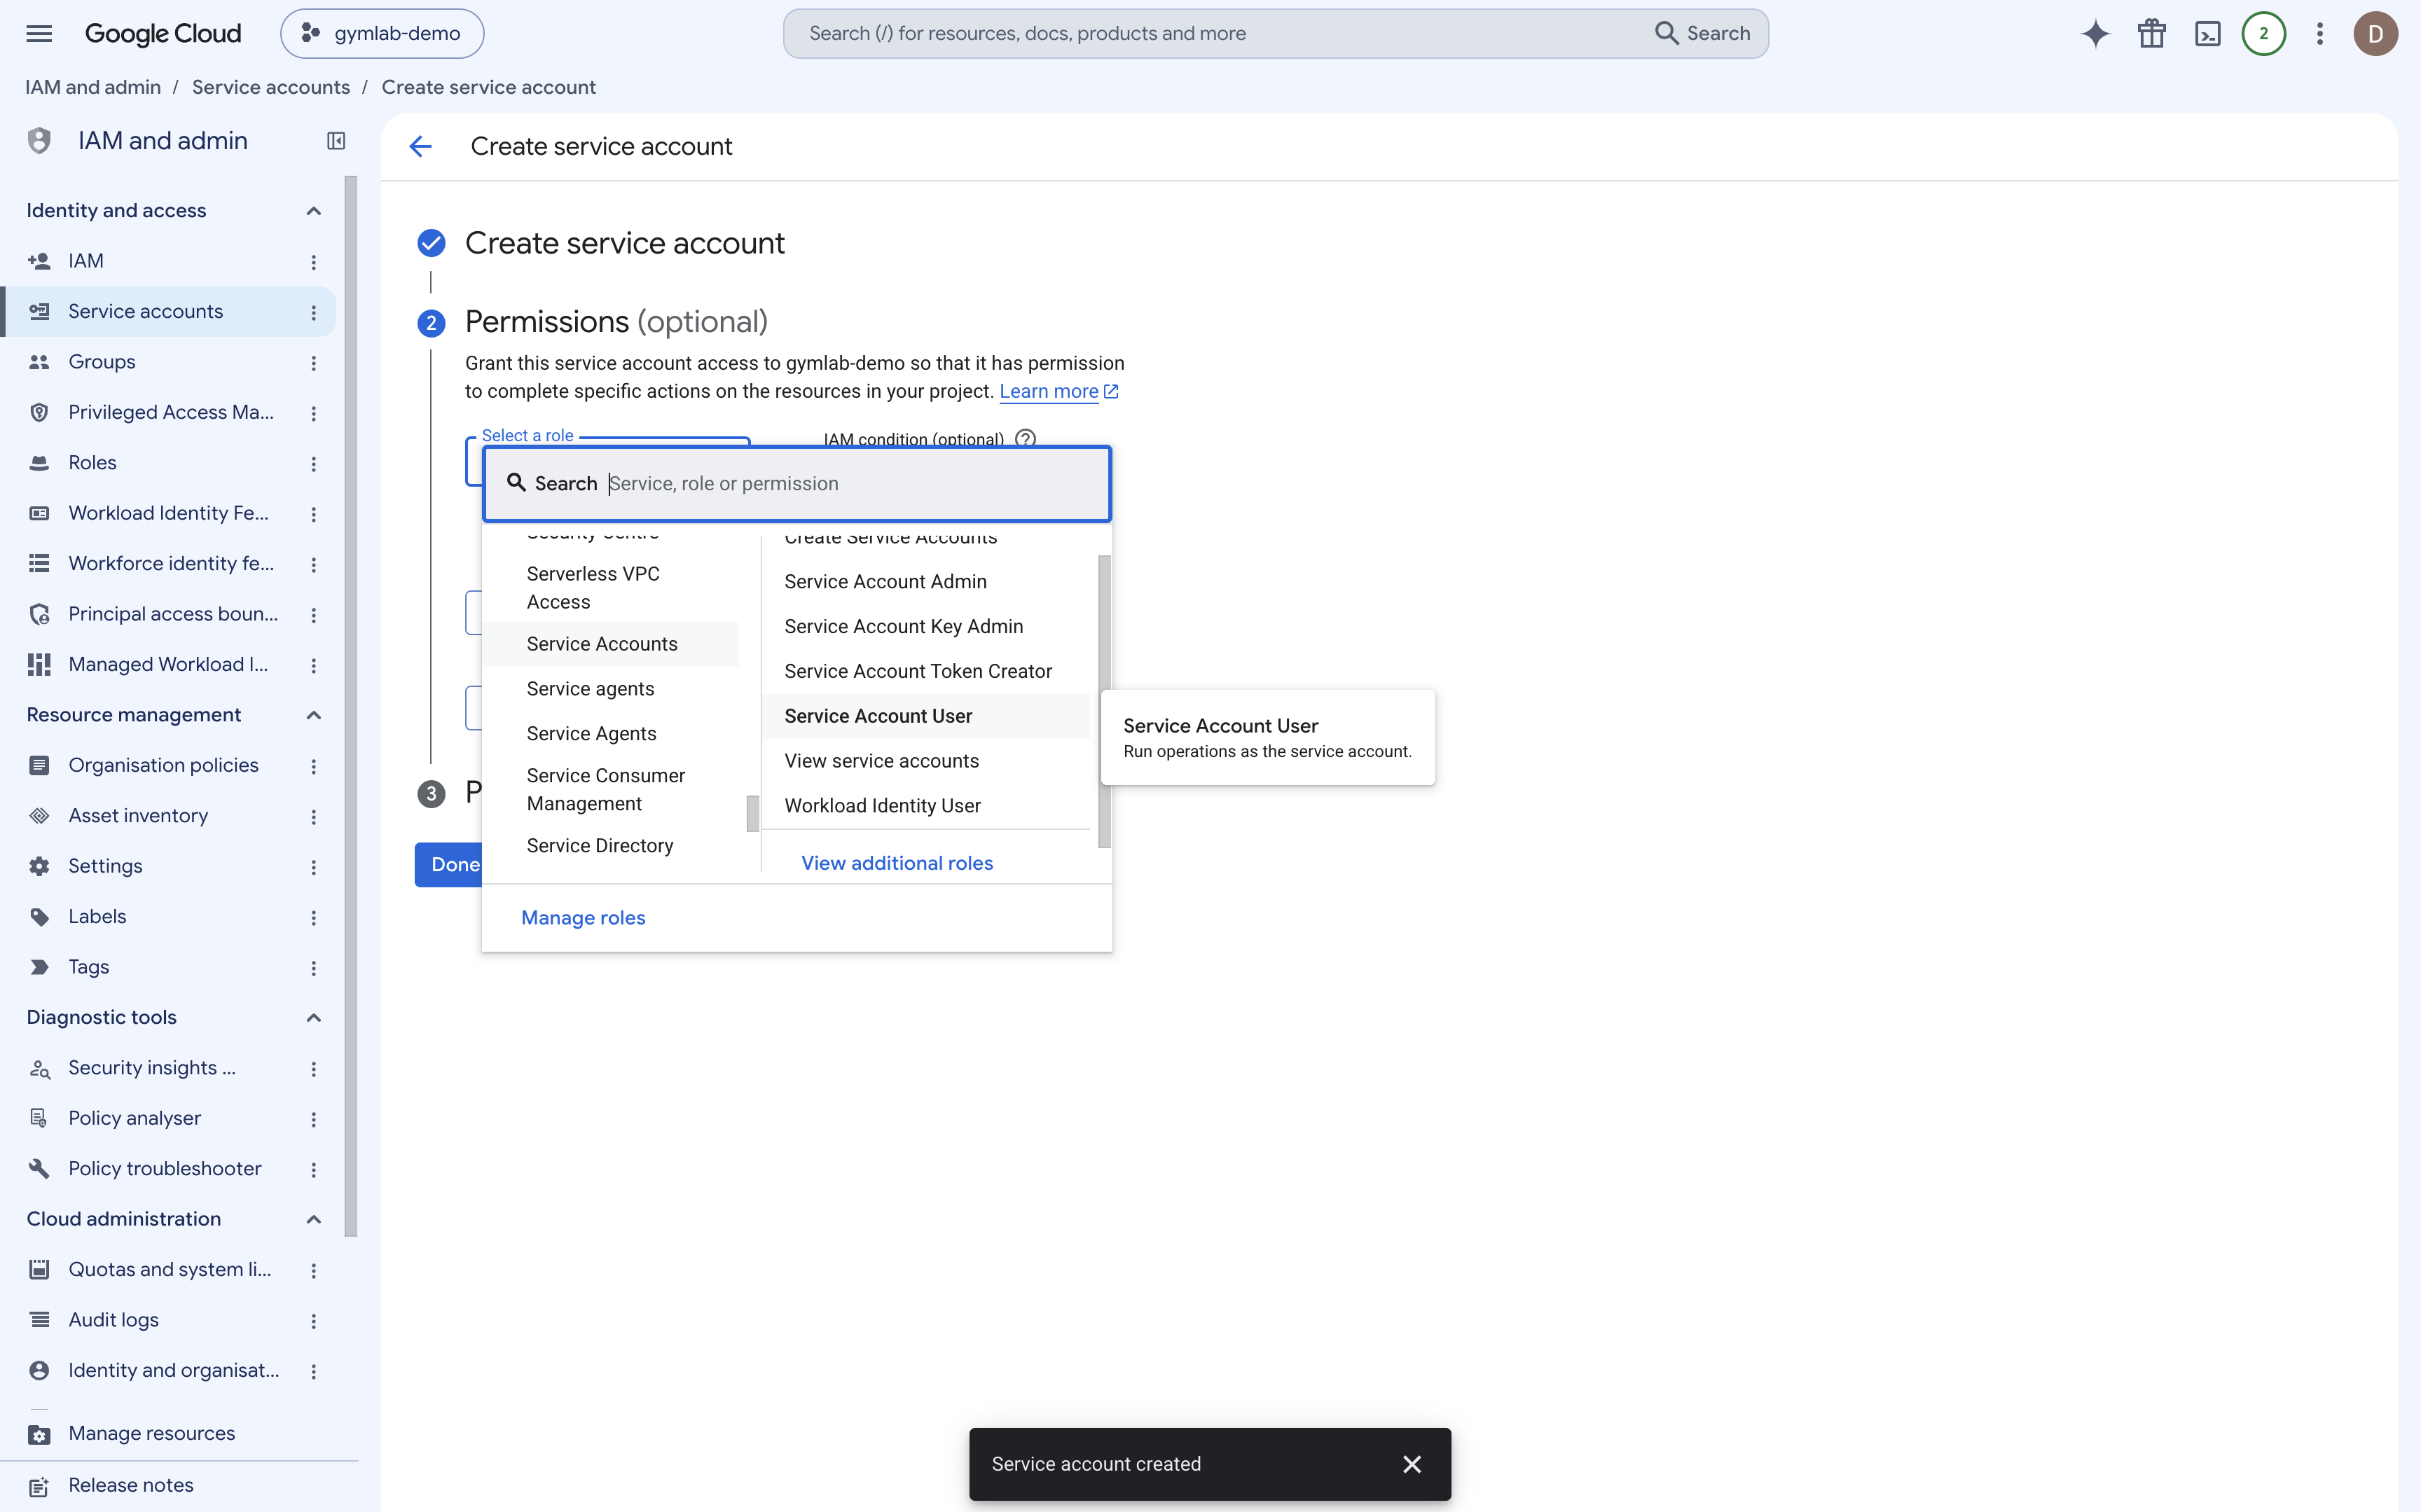Open more options for Roles item
Screen dimensions: 2421x1512
click(313, 463)
